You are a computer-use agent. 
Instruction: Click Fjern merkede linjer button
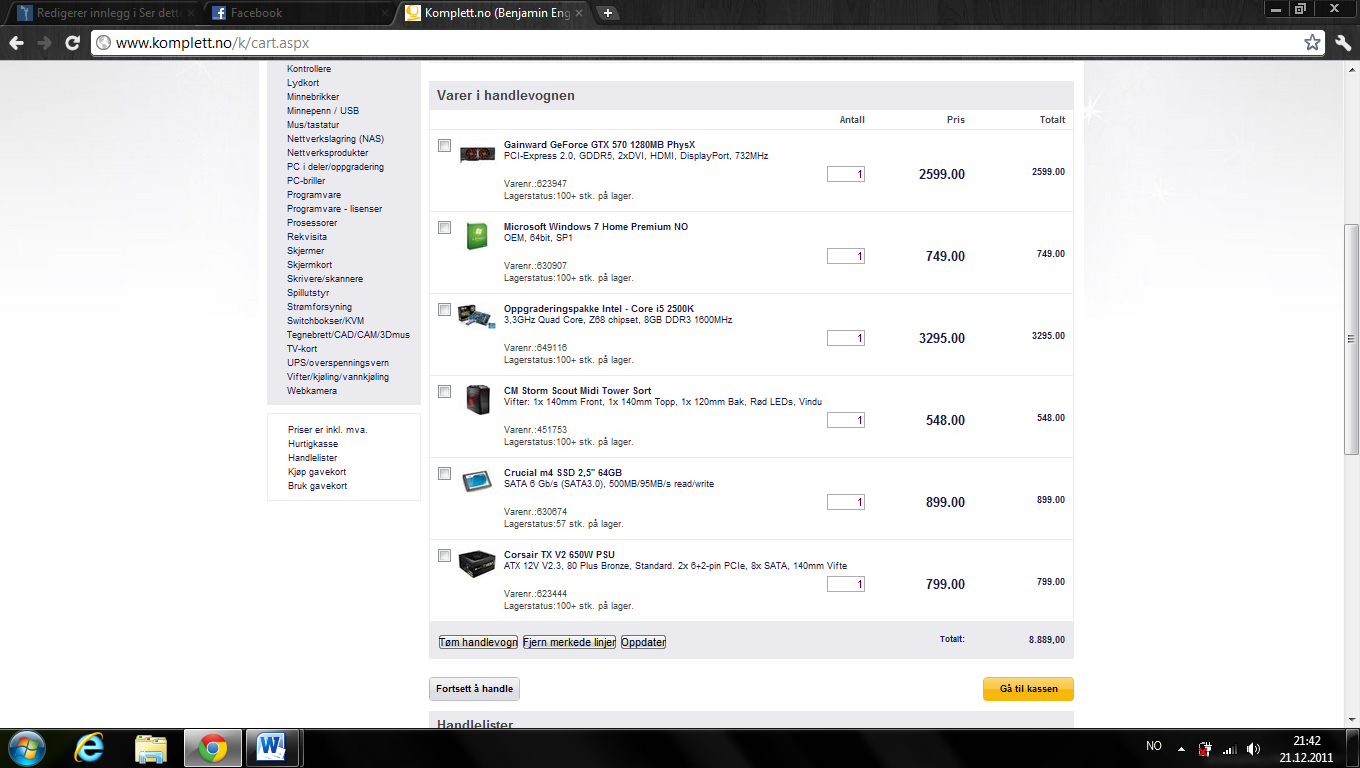point(569,642)
